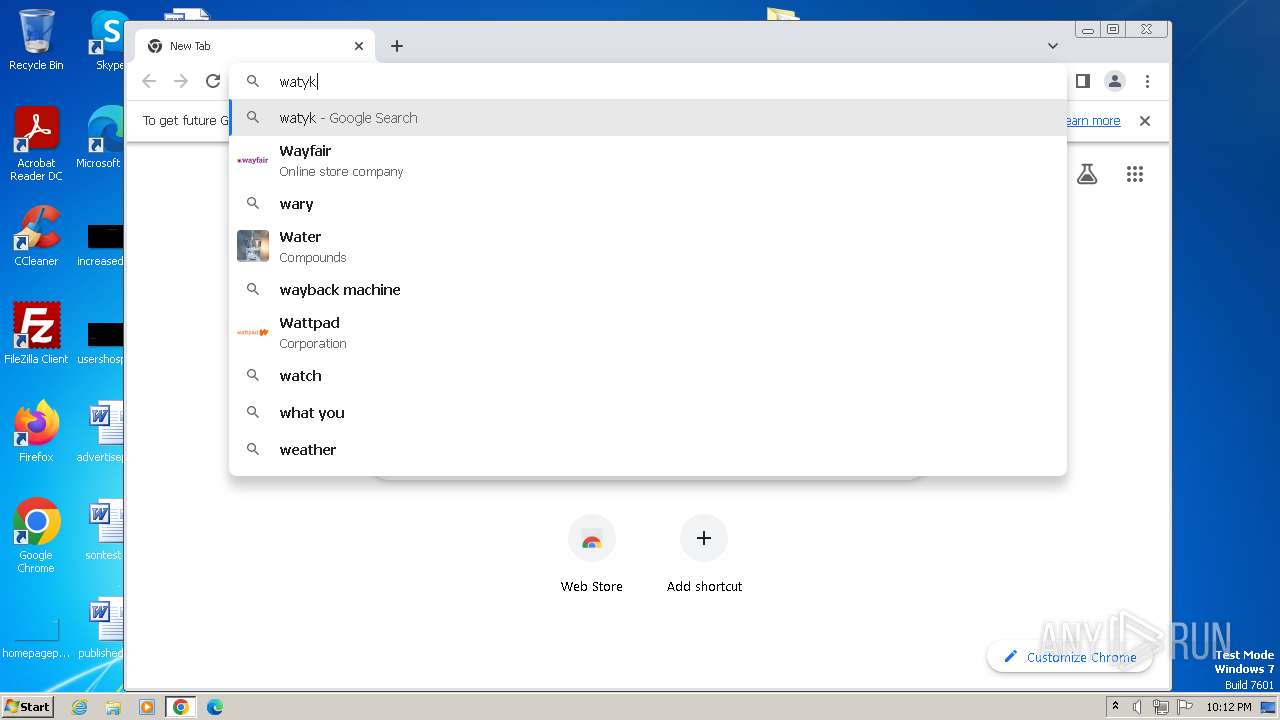Open the volume speaker tray icon
Image resolution: width=1280 pixels, height=720 pixels.
[1137, 707]
